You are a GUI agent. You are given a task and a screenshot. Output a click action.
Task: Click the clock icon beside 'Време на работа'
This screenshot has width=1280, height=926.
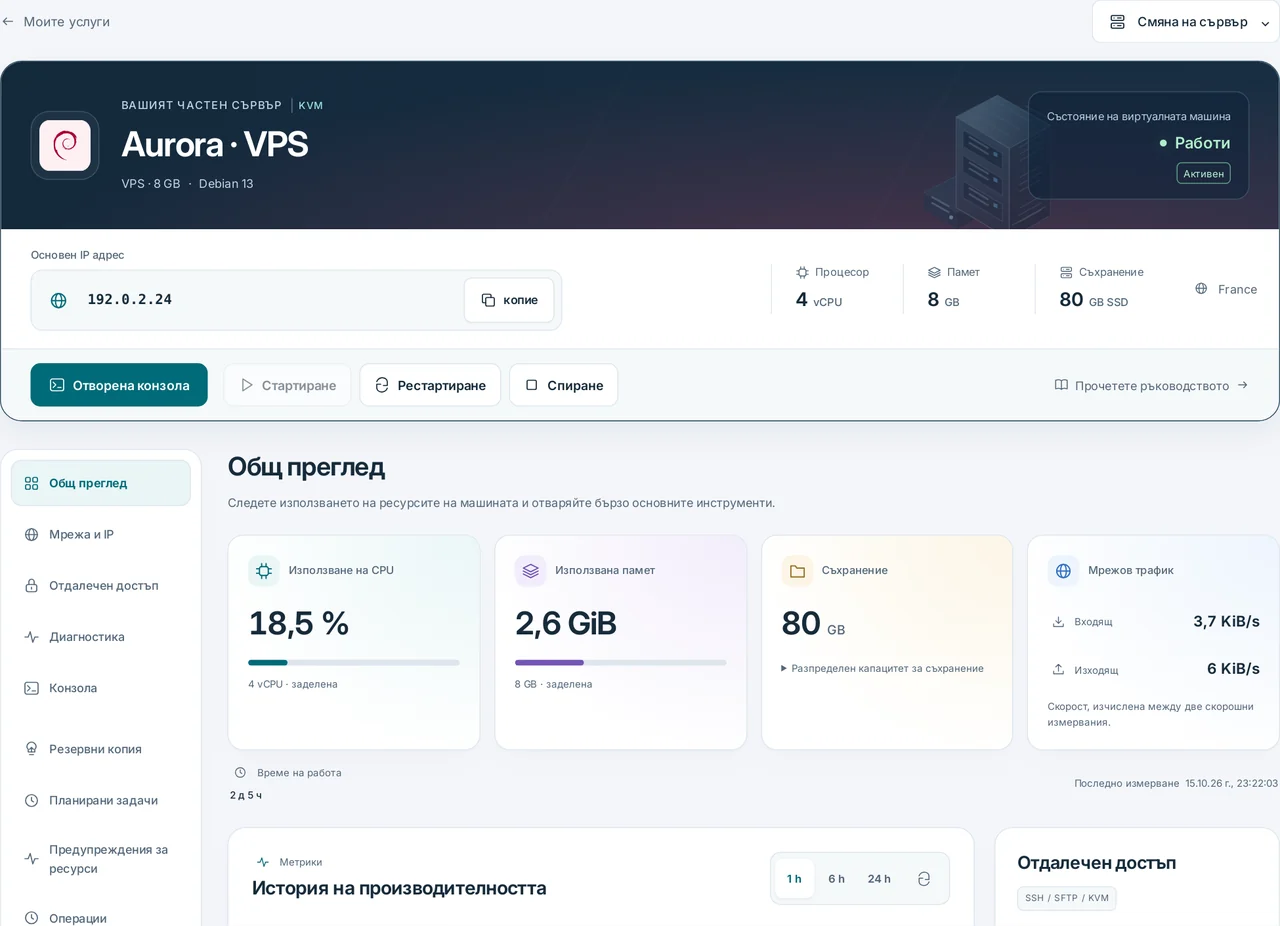(240, 773)
